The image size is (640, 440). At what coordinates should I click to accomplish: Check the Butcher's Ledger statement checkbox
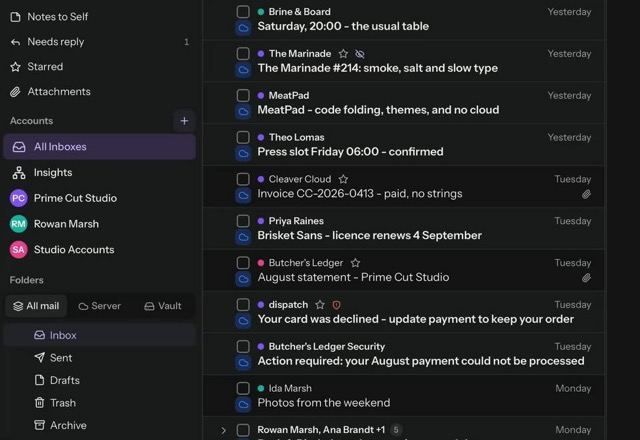[x=243, y=263]
